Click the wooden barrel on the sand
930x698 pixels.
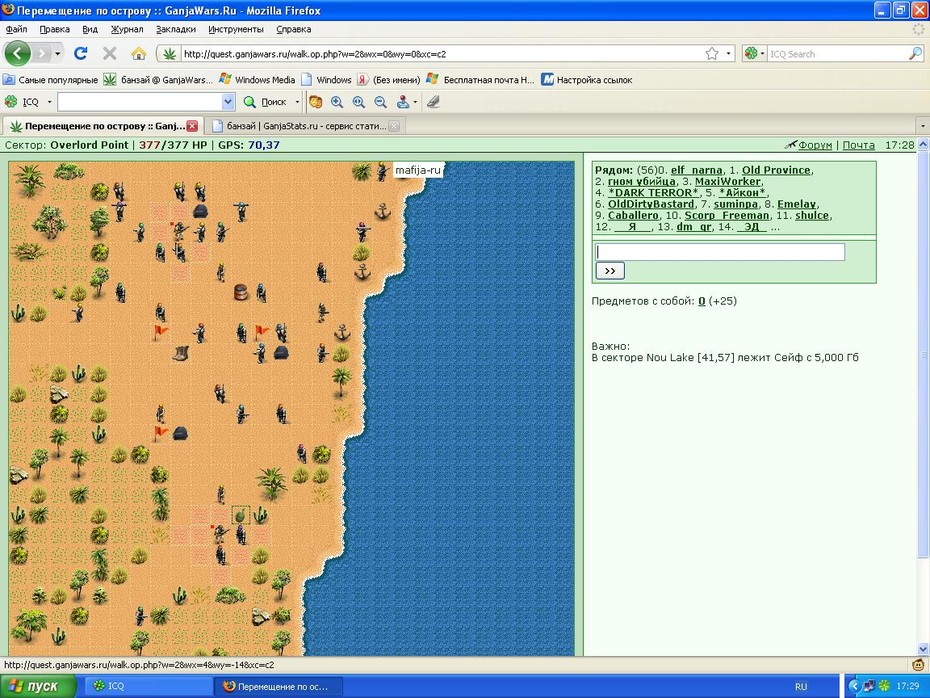pyautogui.click(x=240, y=292)
